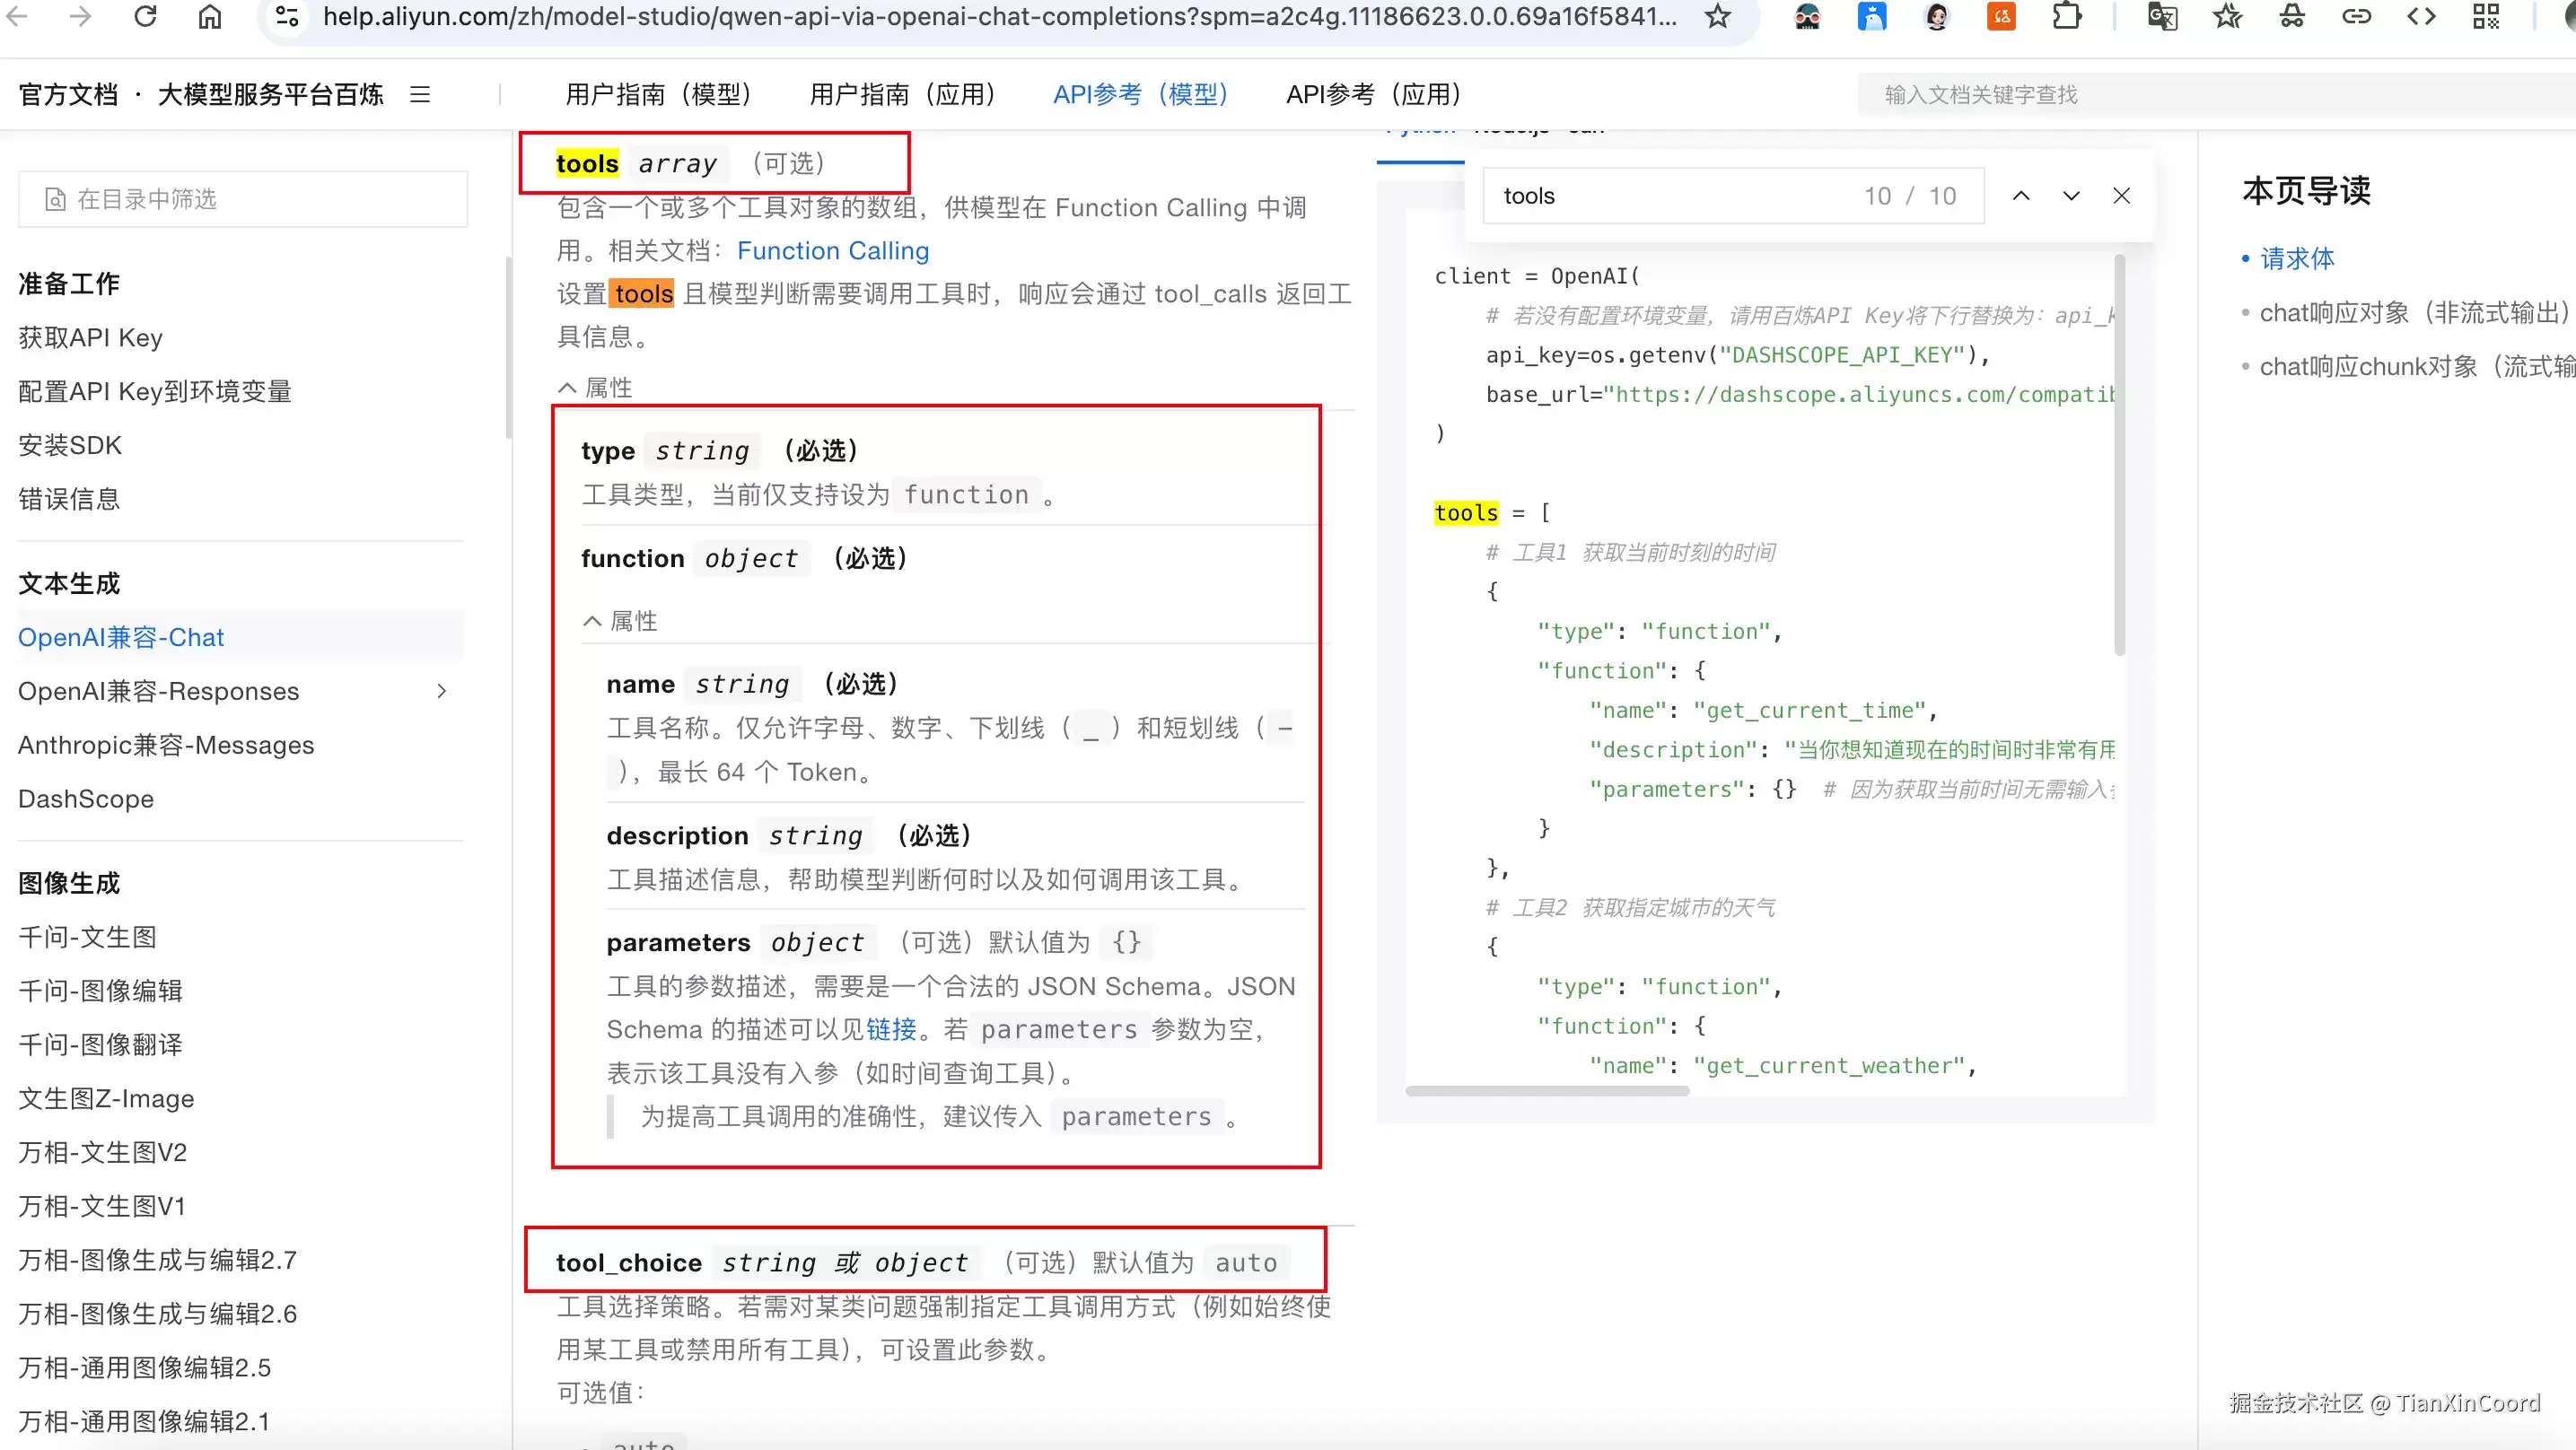Screen dimensions: 2576x1450
Task: Open the bookmarks star-list icon
Action: coord(2227,16)
